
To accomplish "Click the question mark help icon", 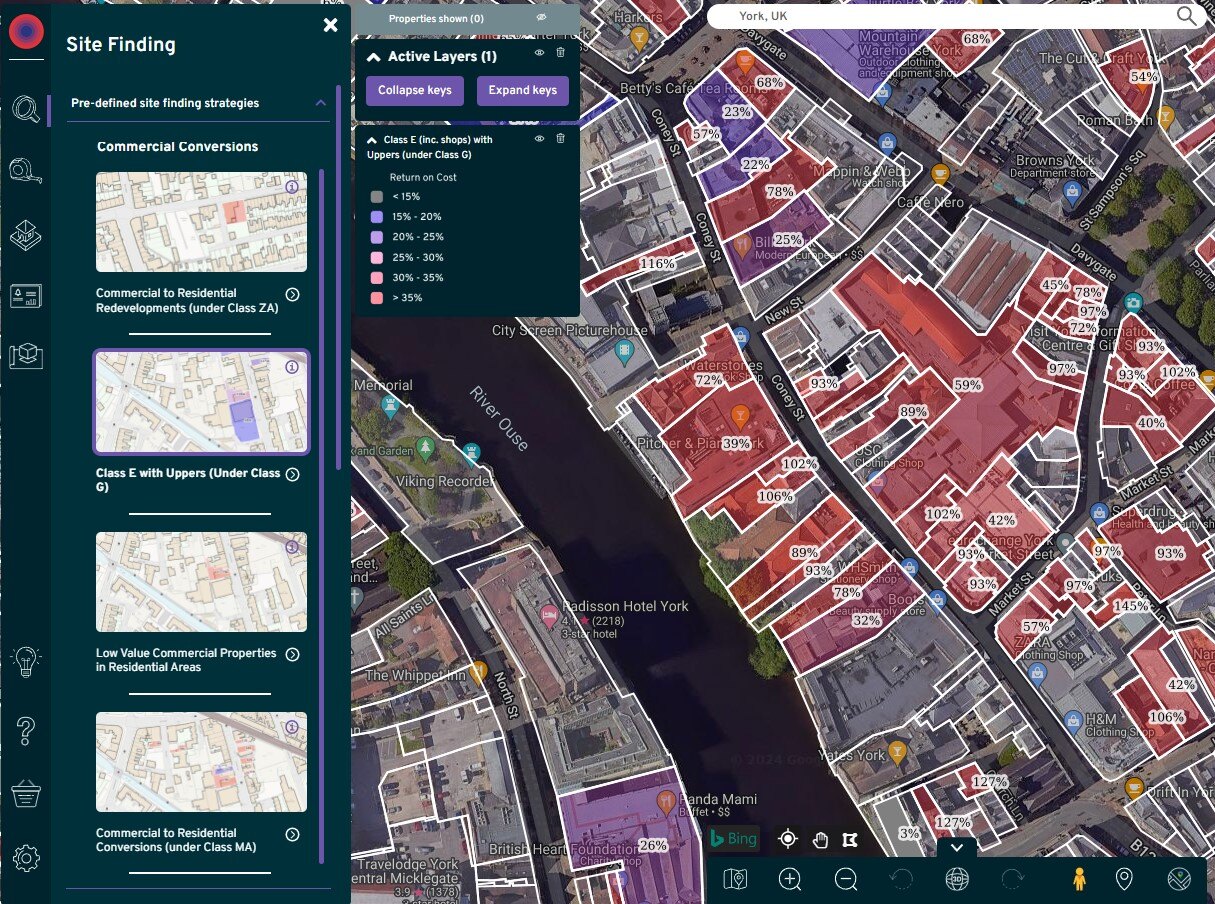I will coord(27,729).
